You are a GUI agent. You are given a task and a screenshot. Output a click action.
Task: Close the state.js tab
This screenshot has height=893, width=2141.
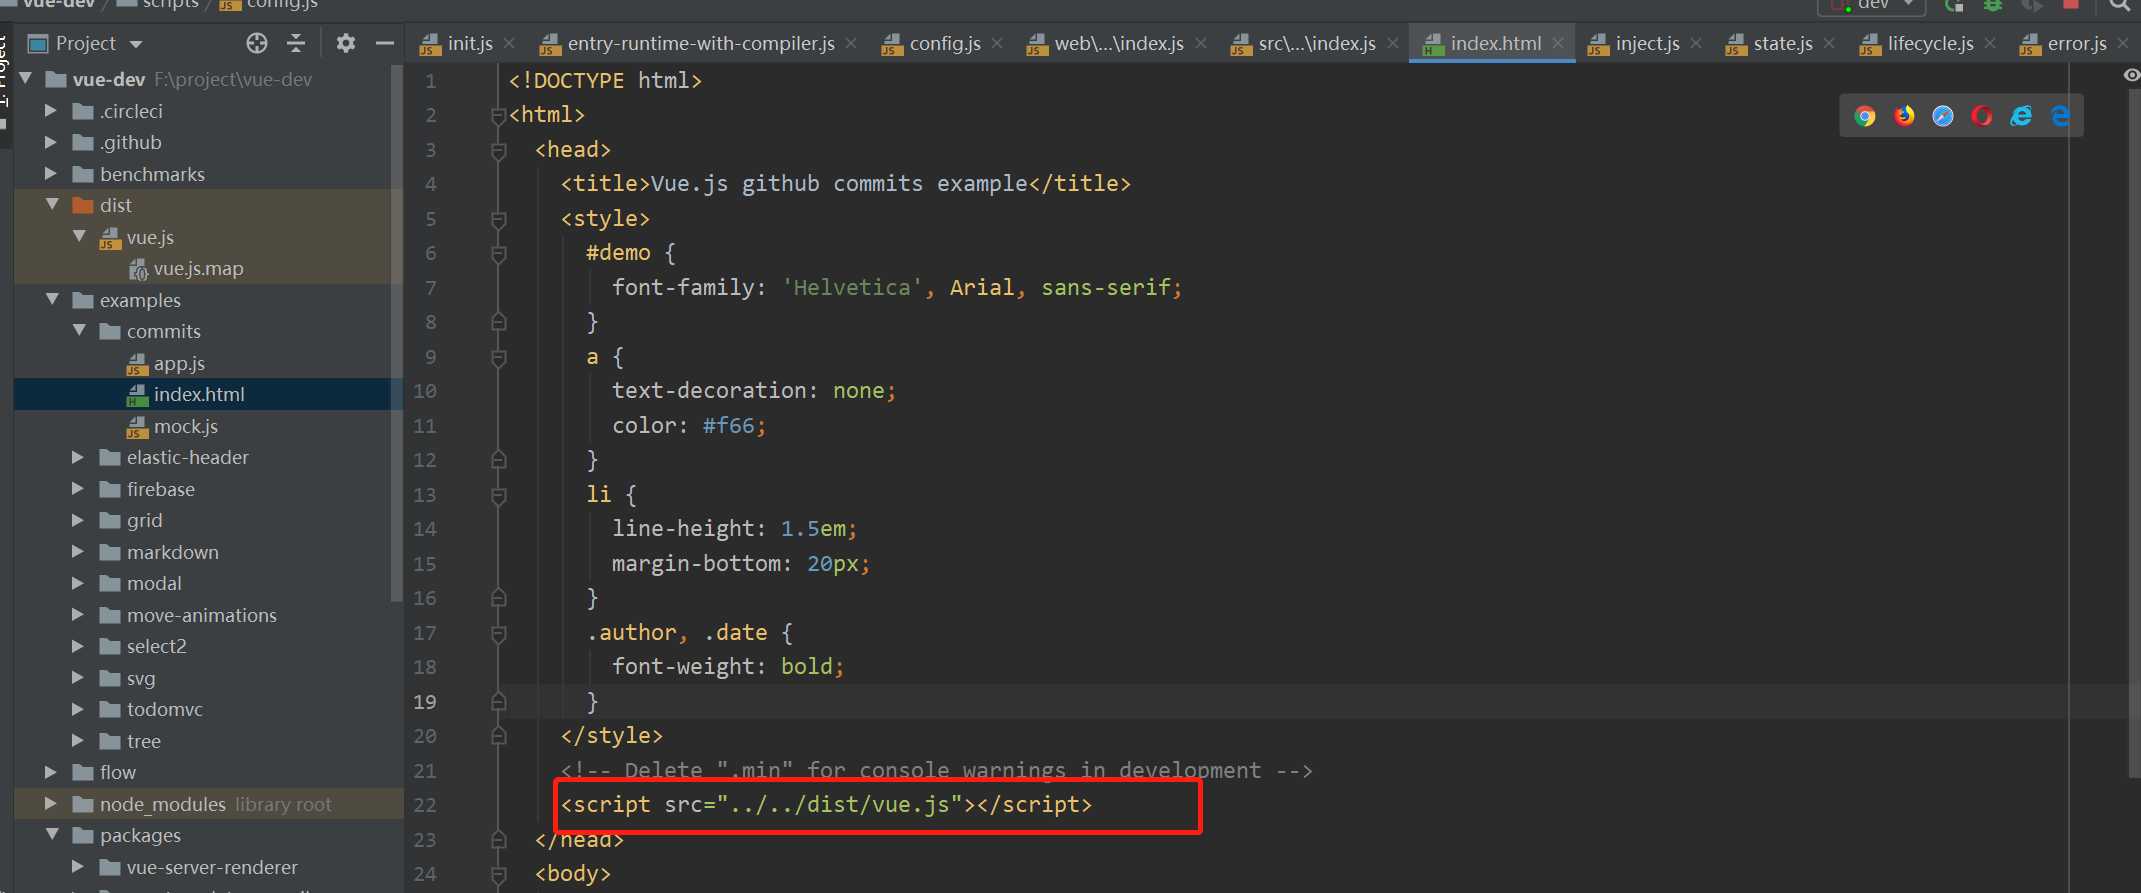point(1829,43)
